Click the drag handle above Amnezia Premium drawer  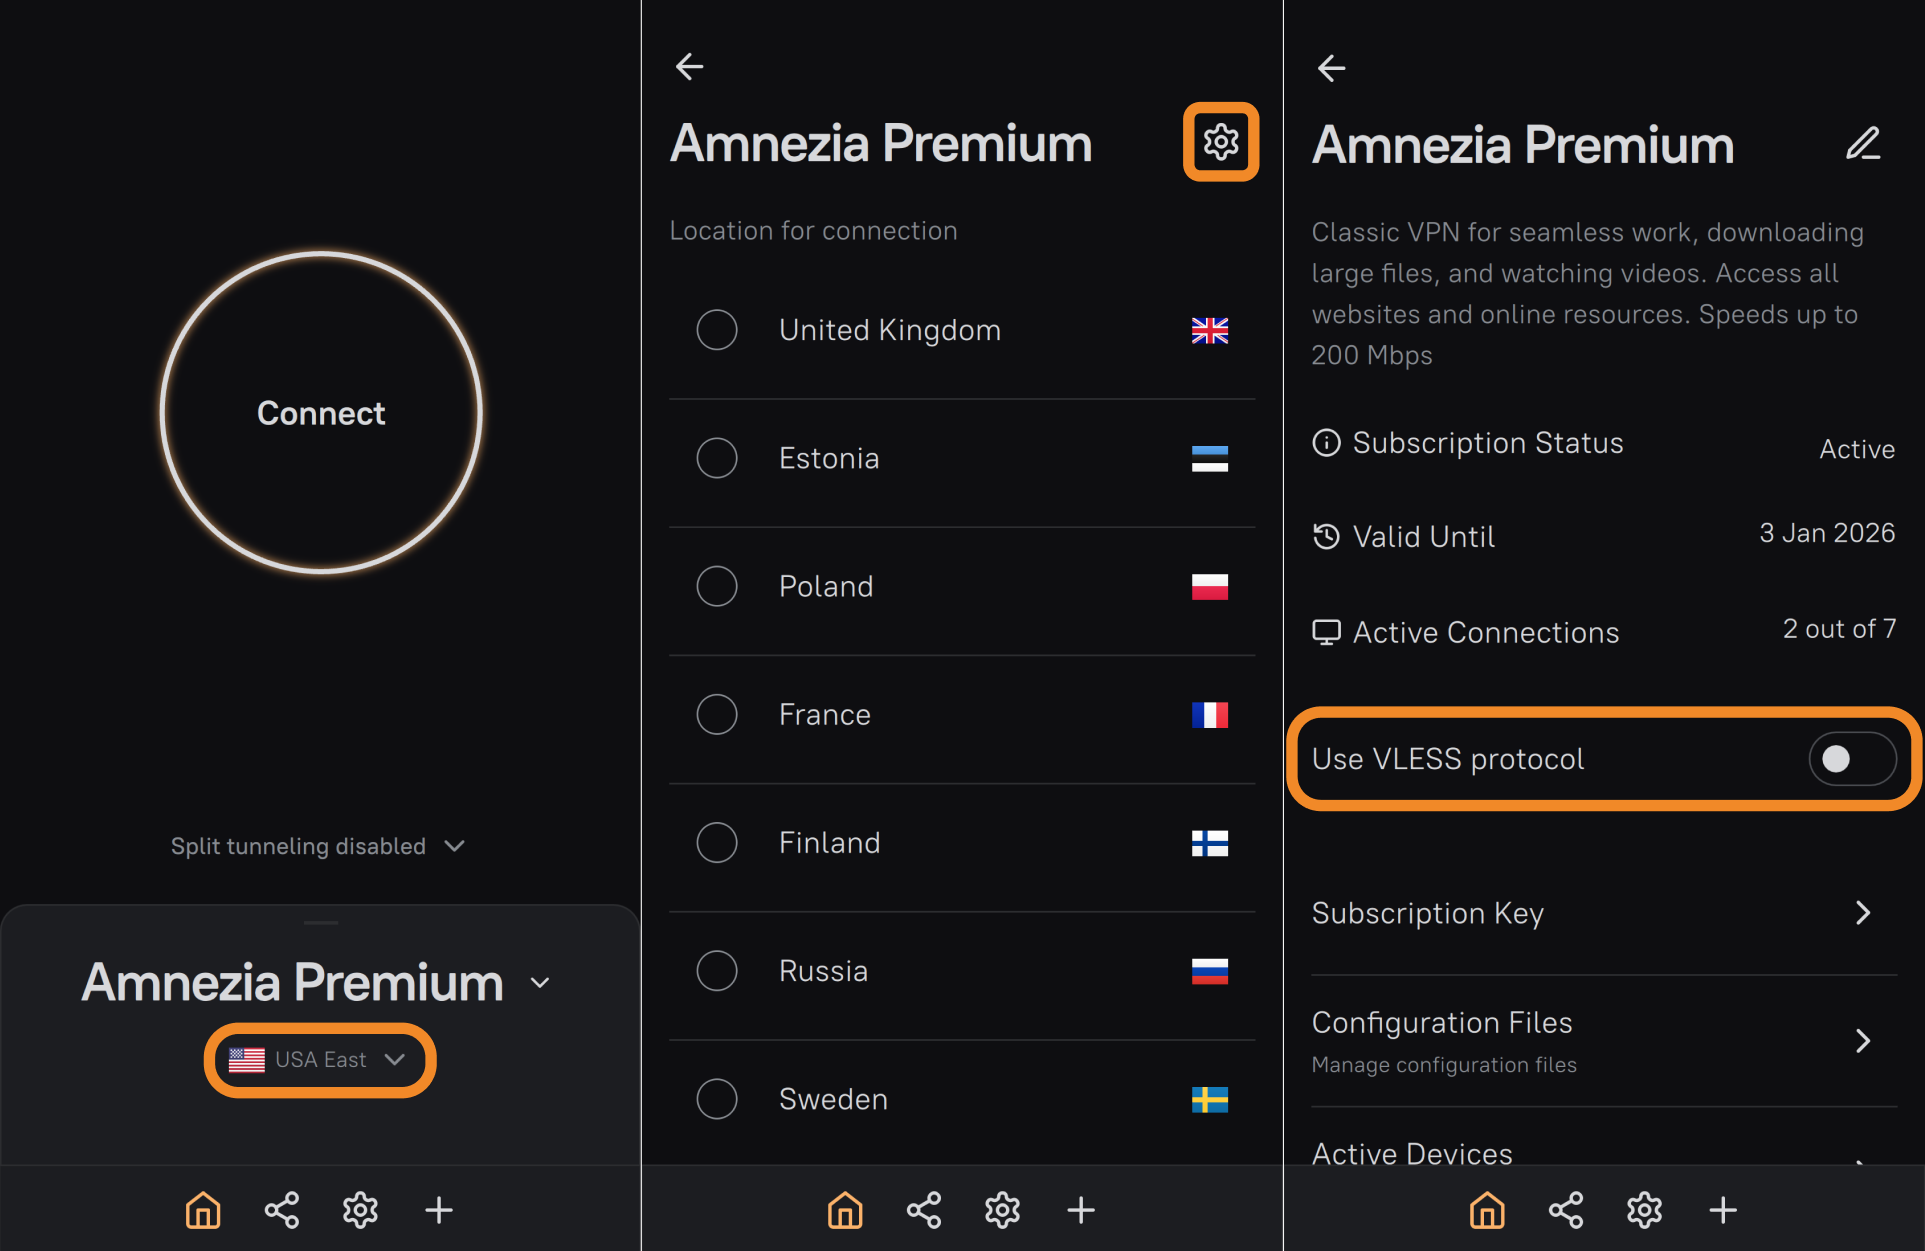pyautogui.click(x=321, y=922)
